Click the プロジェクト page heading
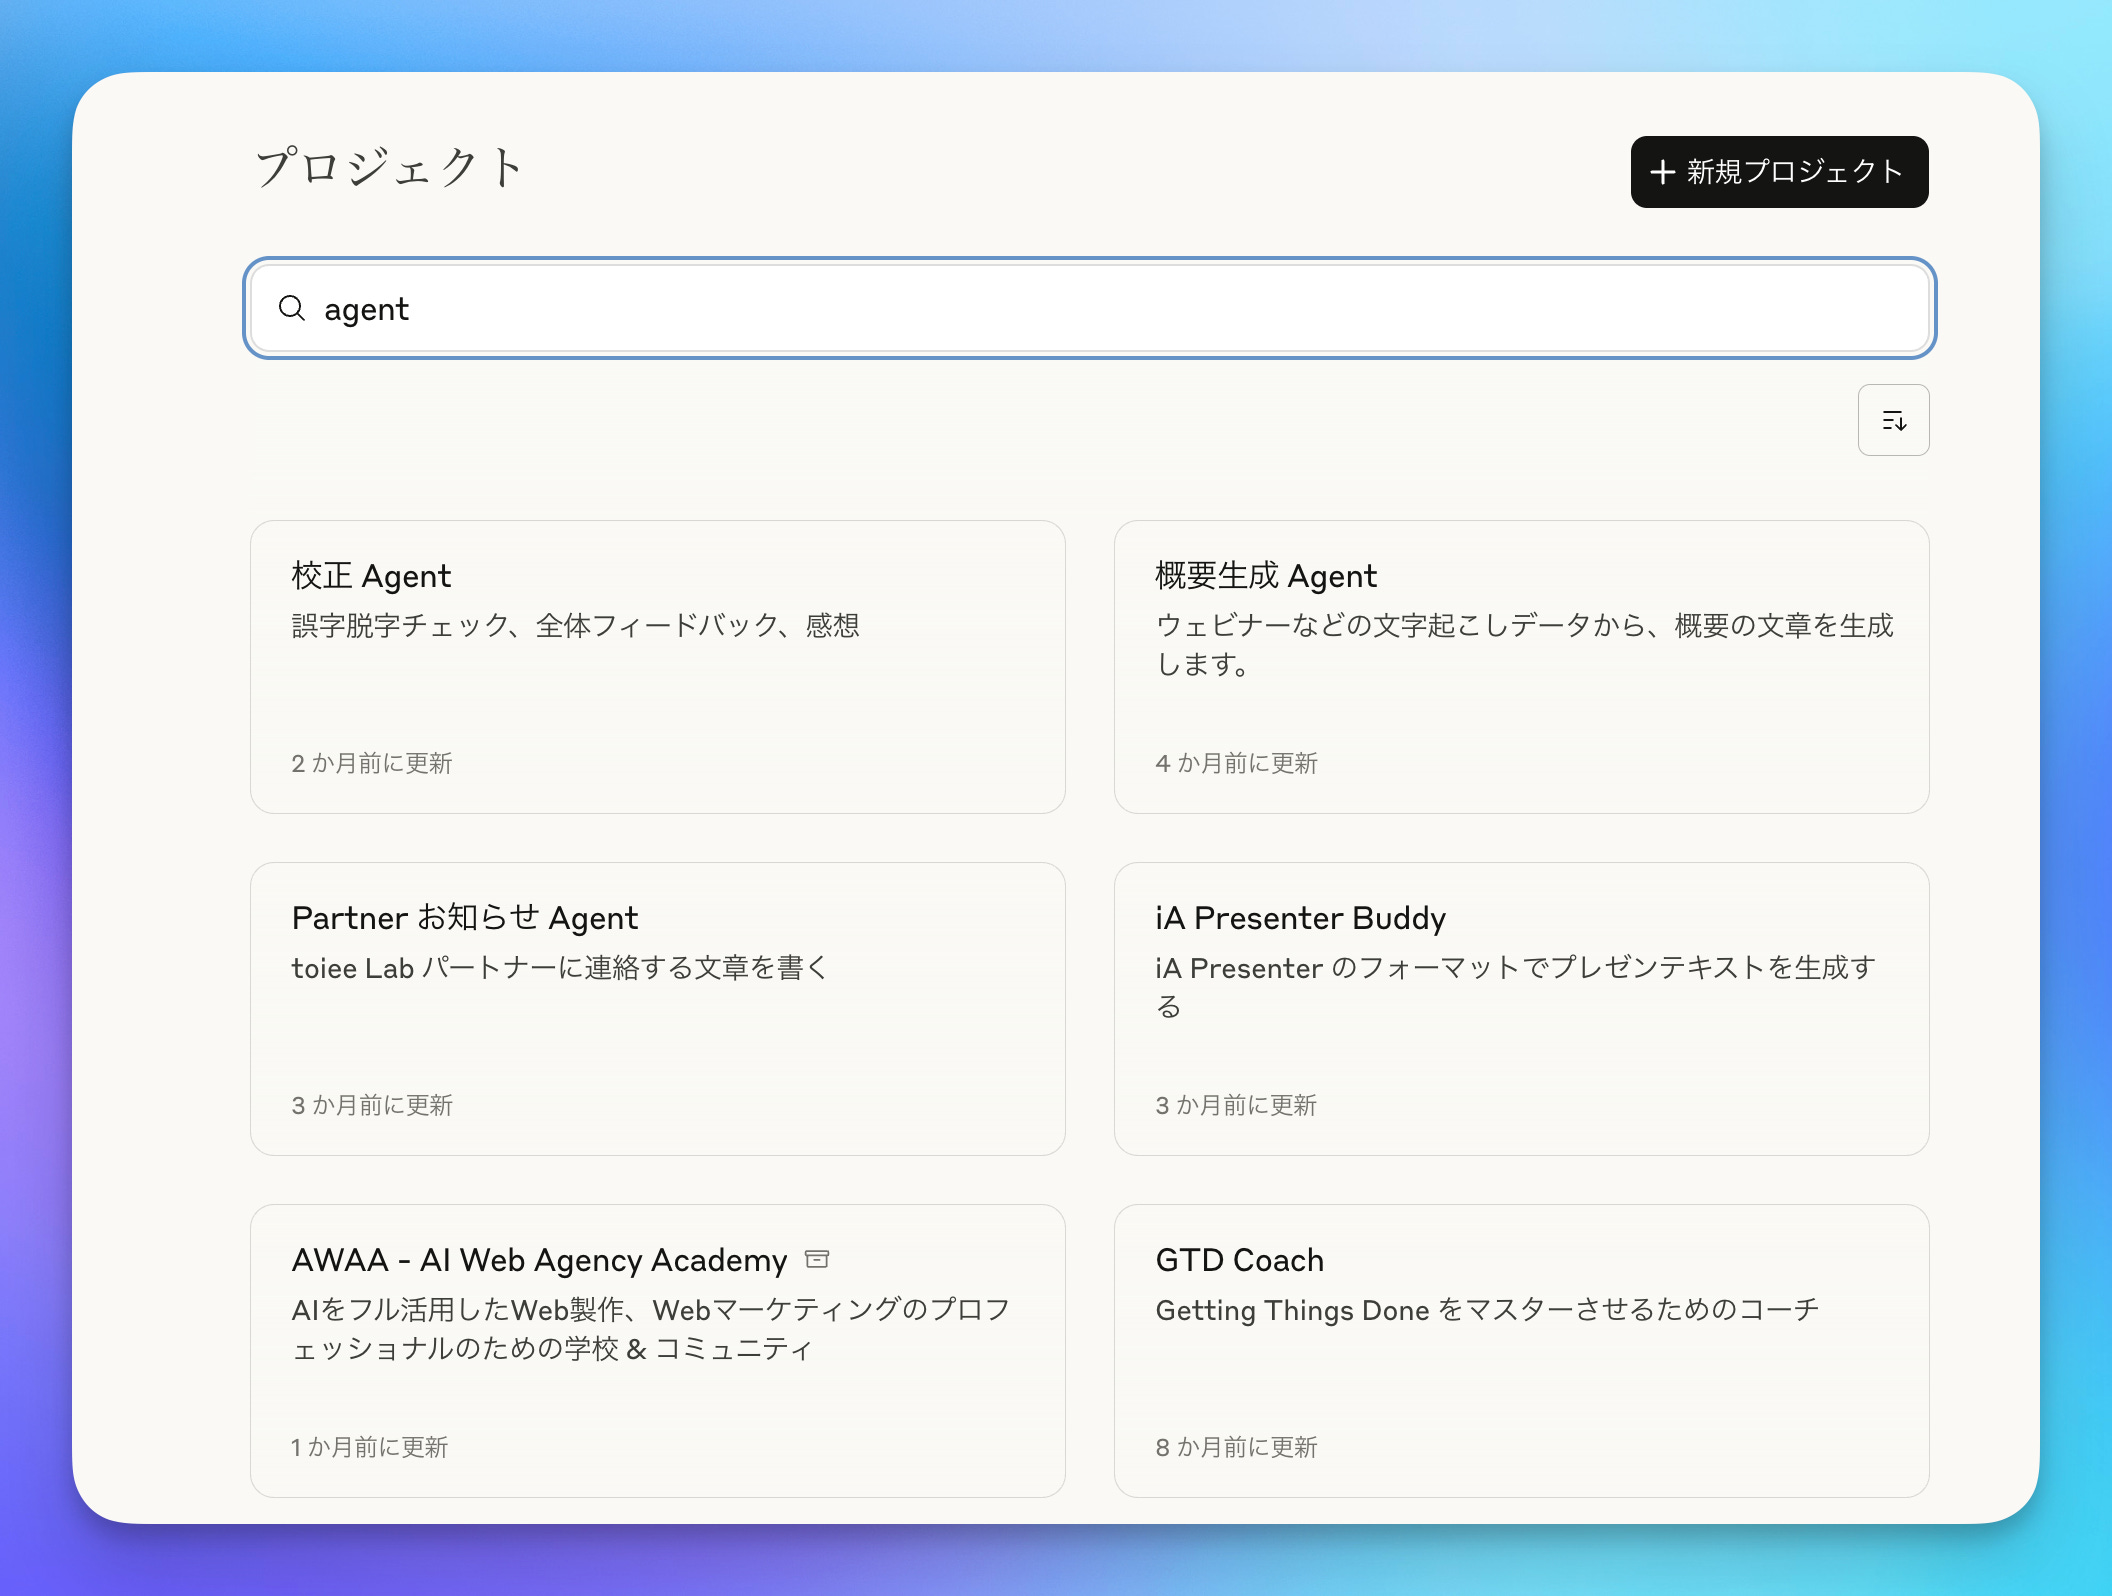This screenshot has height=1596, width=2112. [390, 167]
